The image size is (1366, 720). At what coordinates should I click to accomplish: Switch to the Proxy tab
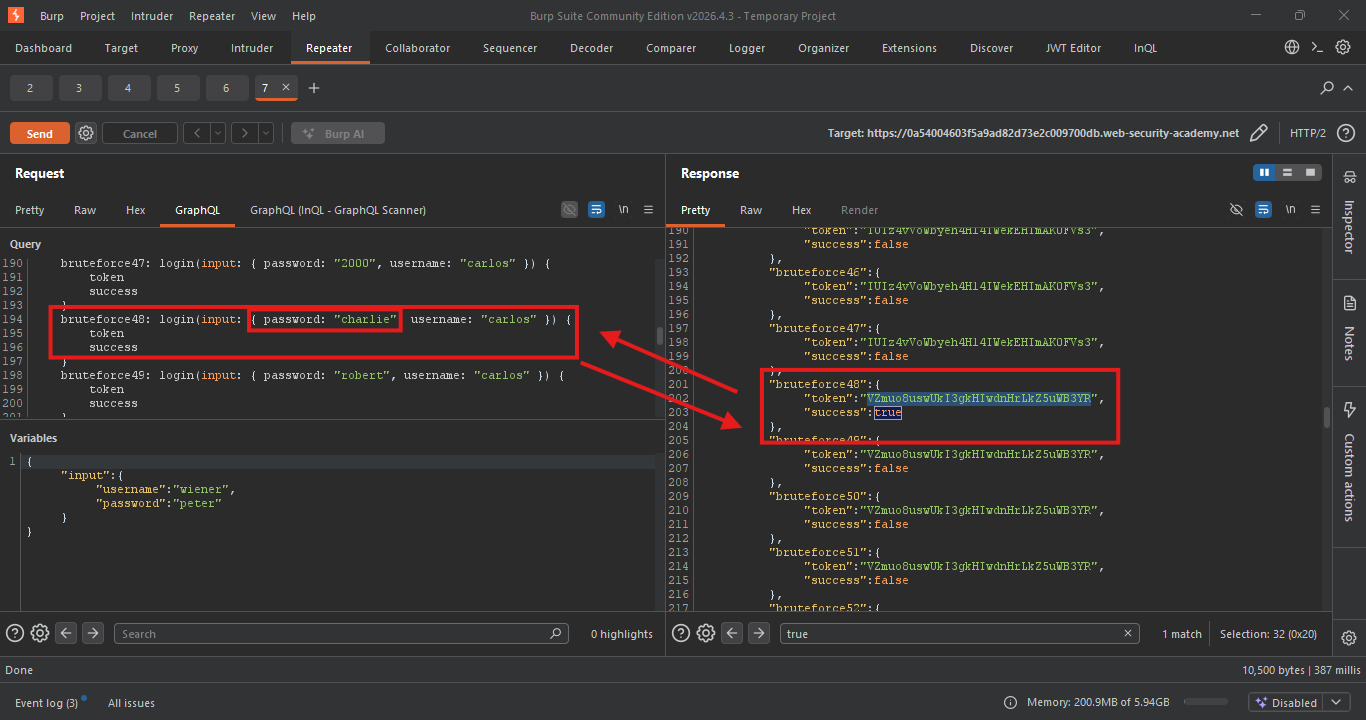(x=184, y=48)
